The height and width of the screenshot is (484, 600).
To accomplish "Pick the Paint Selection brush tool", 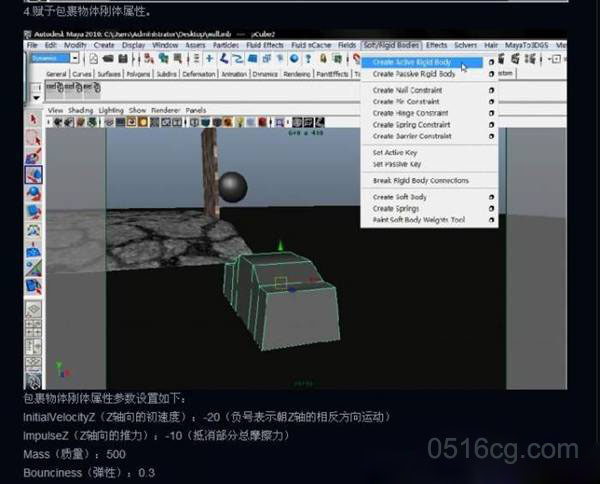I will 34,156.
